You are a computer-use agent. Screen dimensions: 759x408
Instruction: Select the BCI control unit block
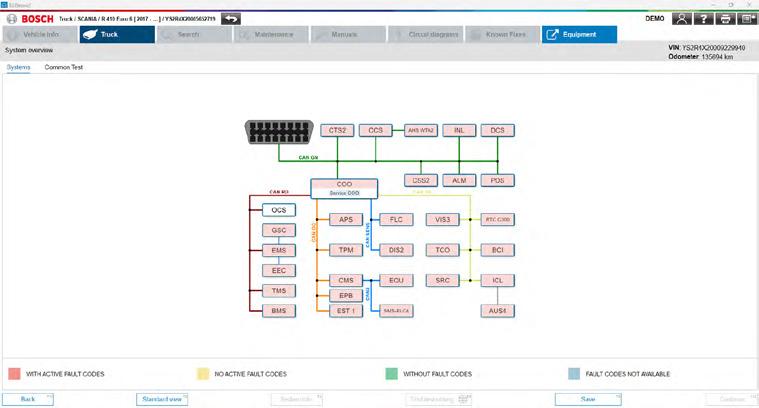pos(498,250)
